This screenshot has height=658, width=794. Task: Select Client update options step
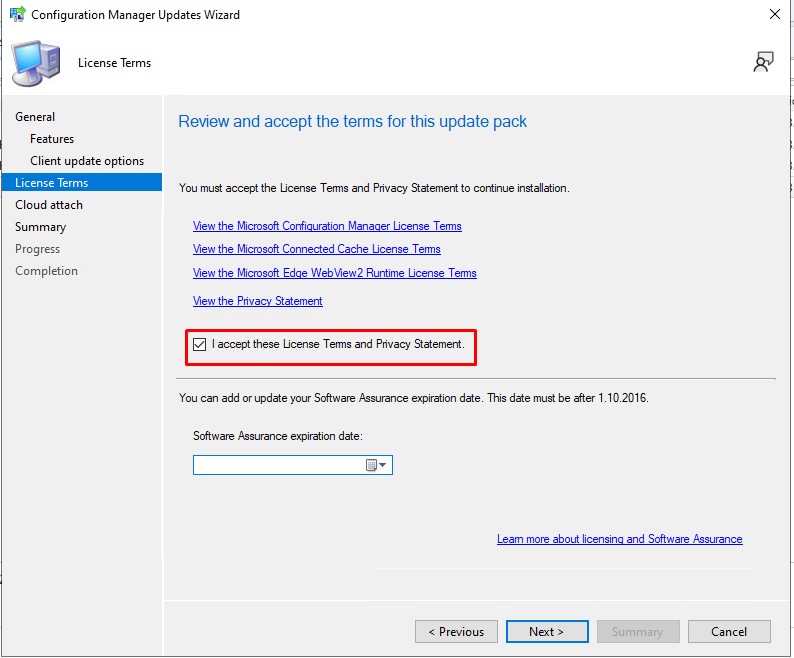[x=87, y=161]
